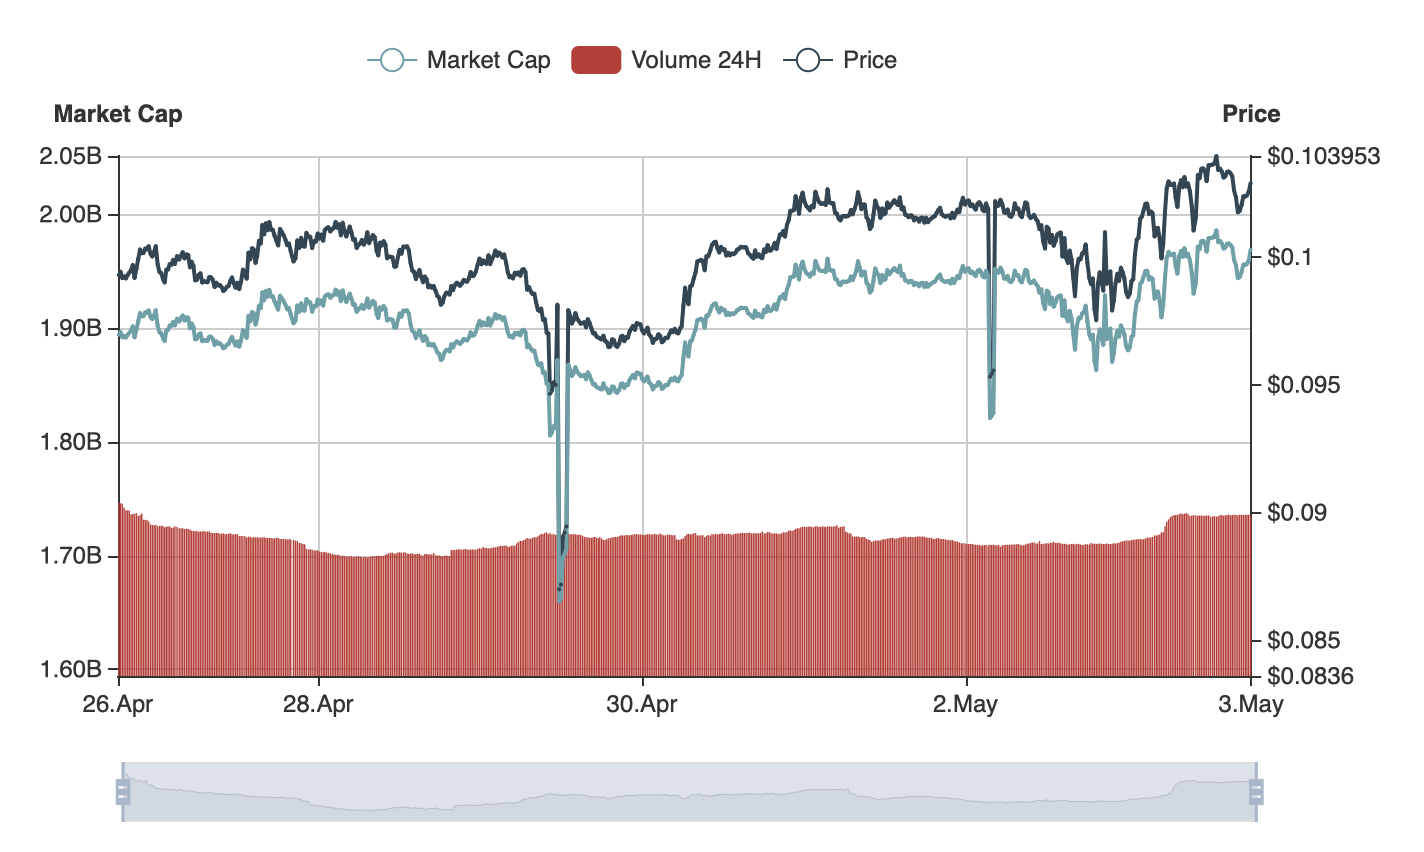Viewport: 1424px width, 852px height.
Task: Toggle the Price series via legend text
Action: (869, 60)
